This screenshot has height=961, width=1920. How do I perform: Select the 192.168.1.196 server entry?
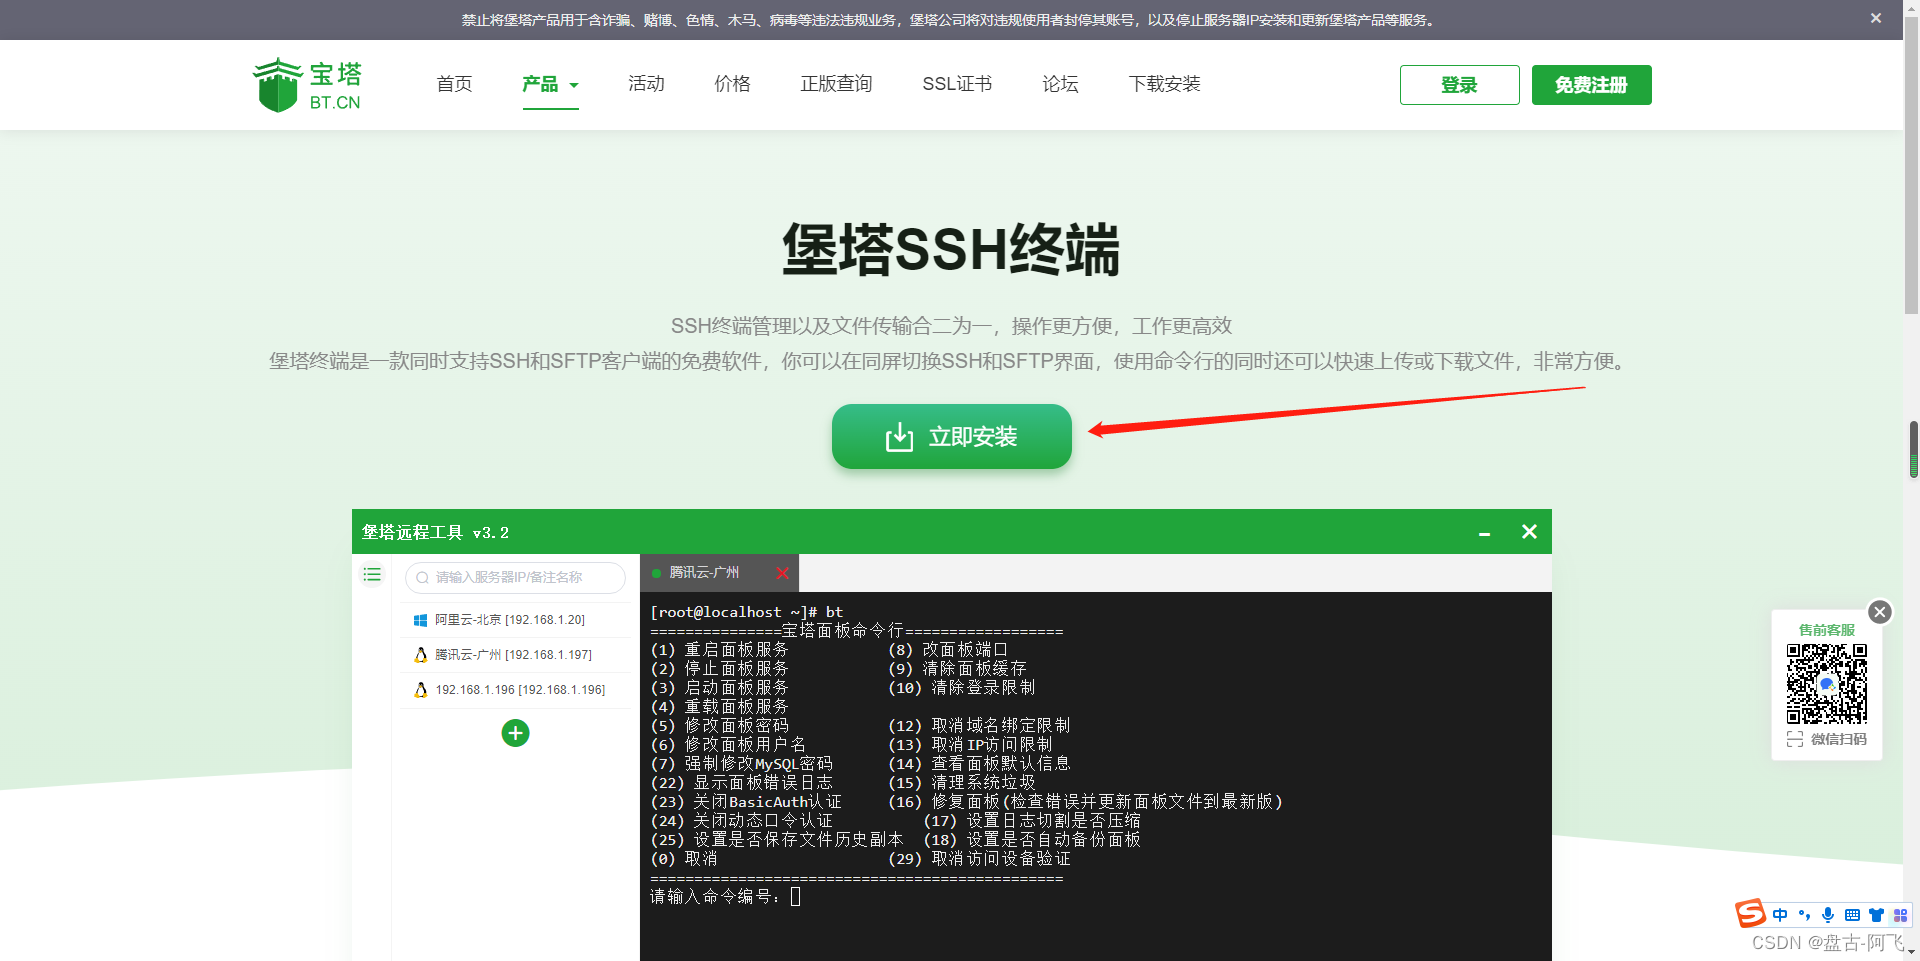[x=515, y=690]
